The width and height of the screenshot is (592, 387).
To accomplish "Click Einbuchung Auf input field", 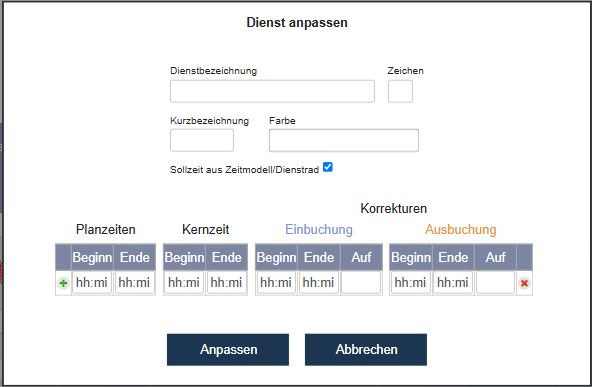I will tap(361, 282).
